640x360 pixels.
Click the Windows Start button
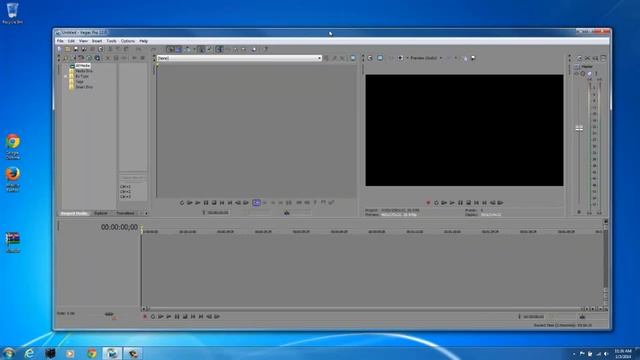pos(9,353)
